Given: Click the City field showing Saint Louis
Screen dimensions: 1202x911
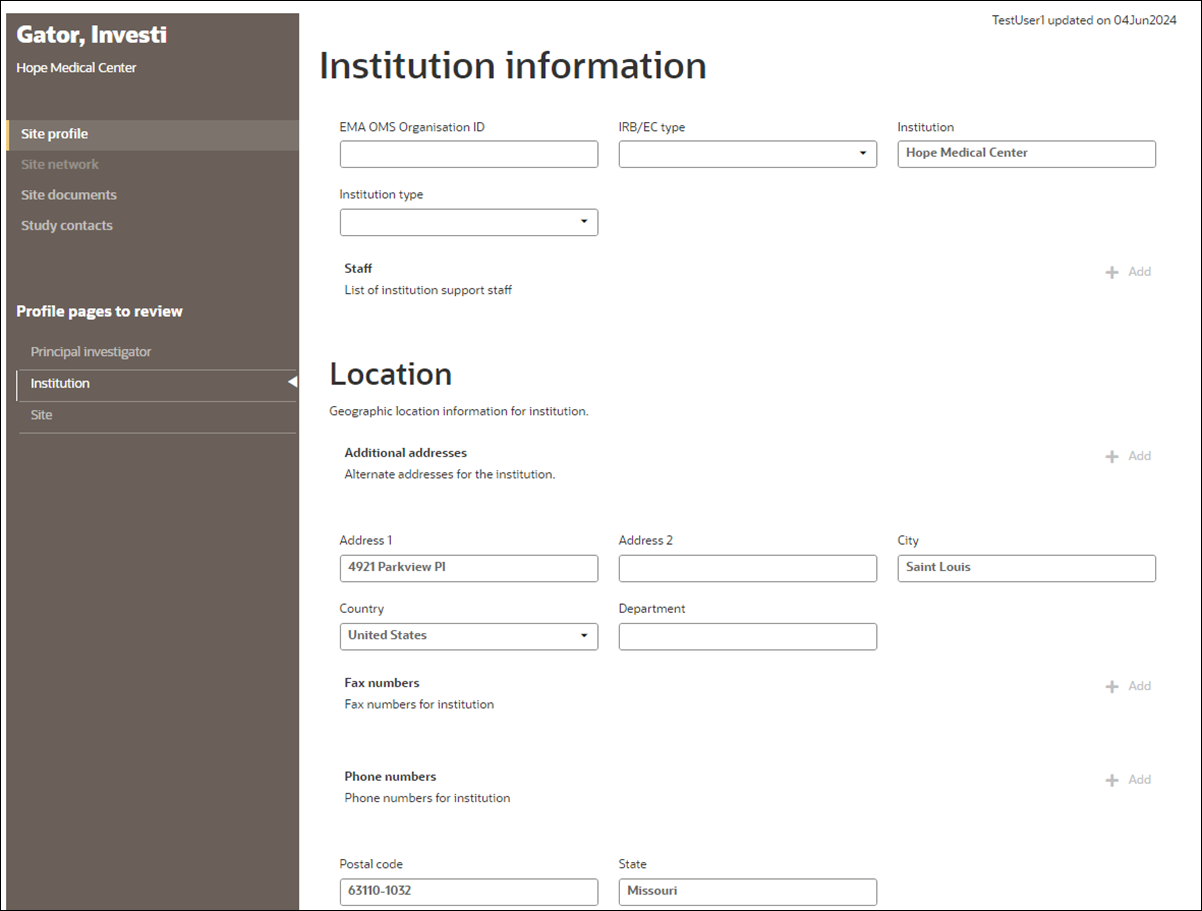Looking at the screenshot, I should tap(1027, 568).
